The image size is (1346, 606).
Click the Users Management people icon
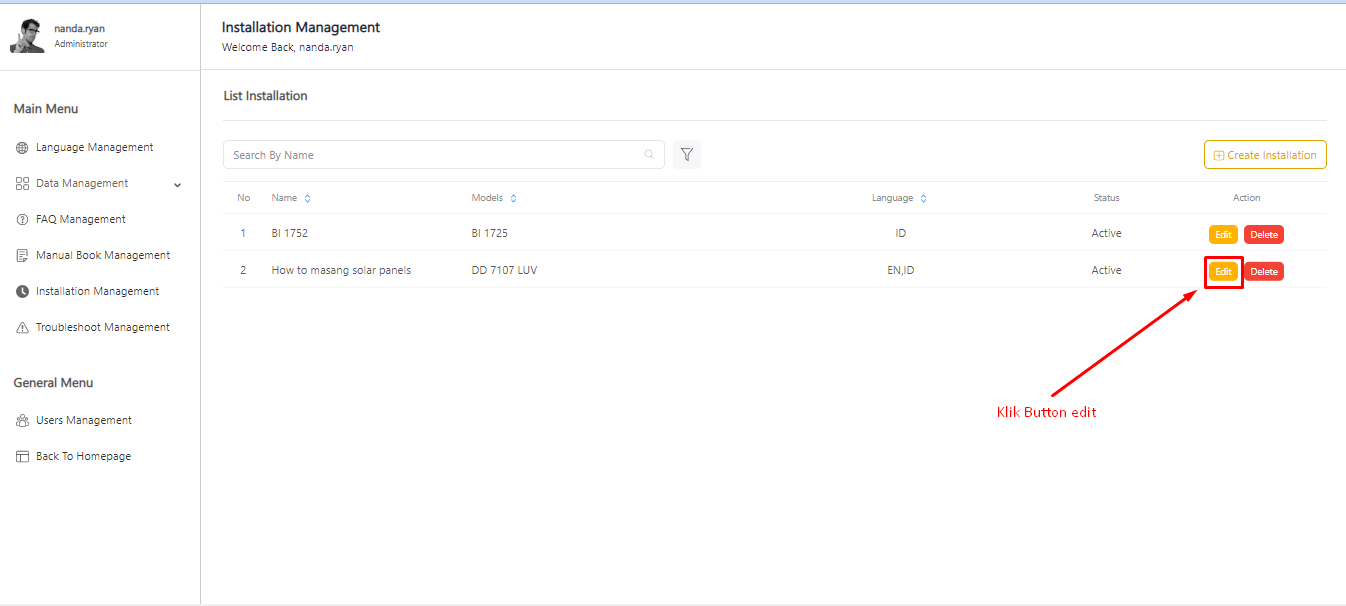pyautogui.click(x=22, y=421)
